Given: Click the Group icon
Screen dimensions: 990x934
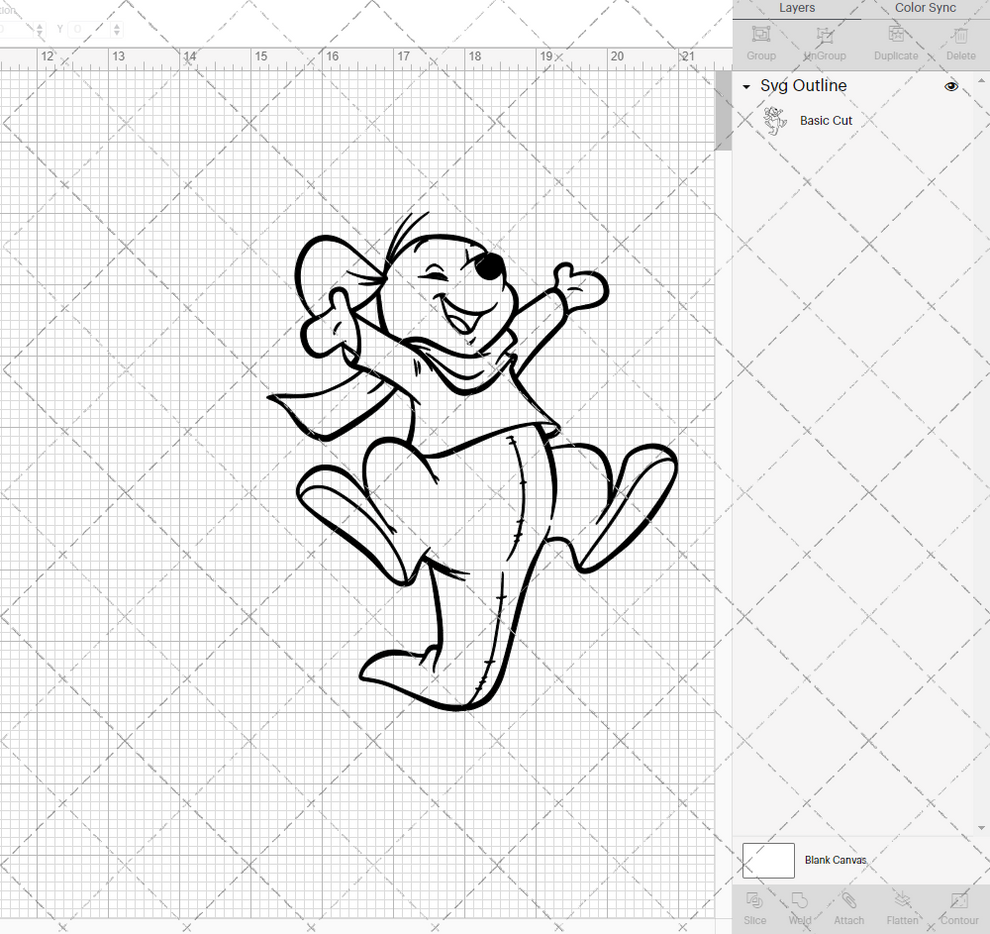Looking at the screenshot, I should [760, 42].
